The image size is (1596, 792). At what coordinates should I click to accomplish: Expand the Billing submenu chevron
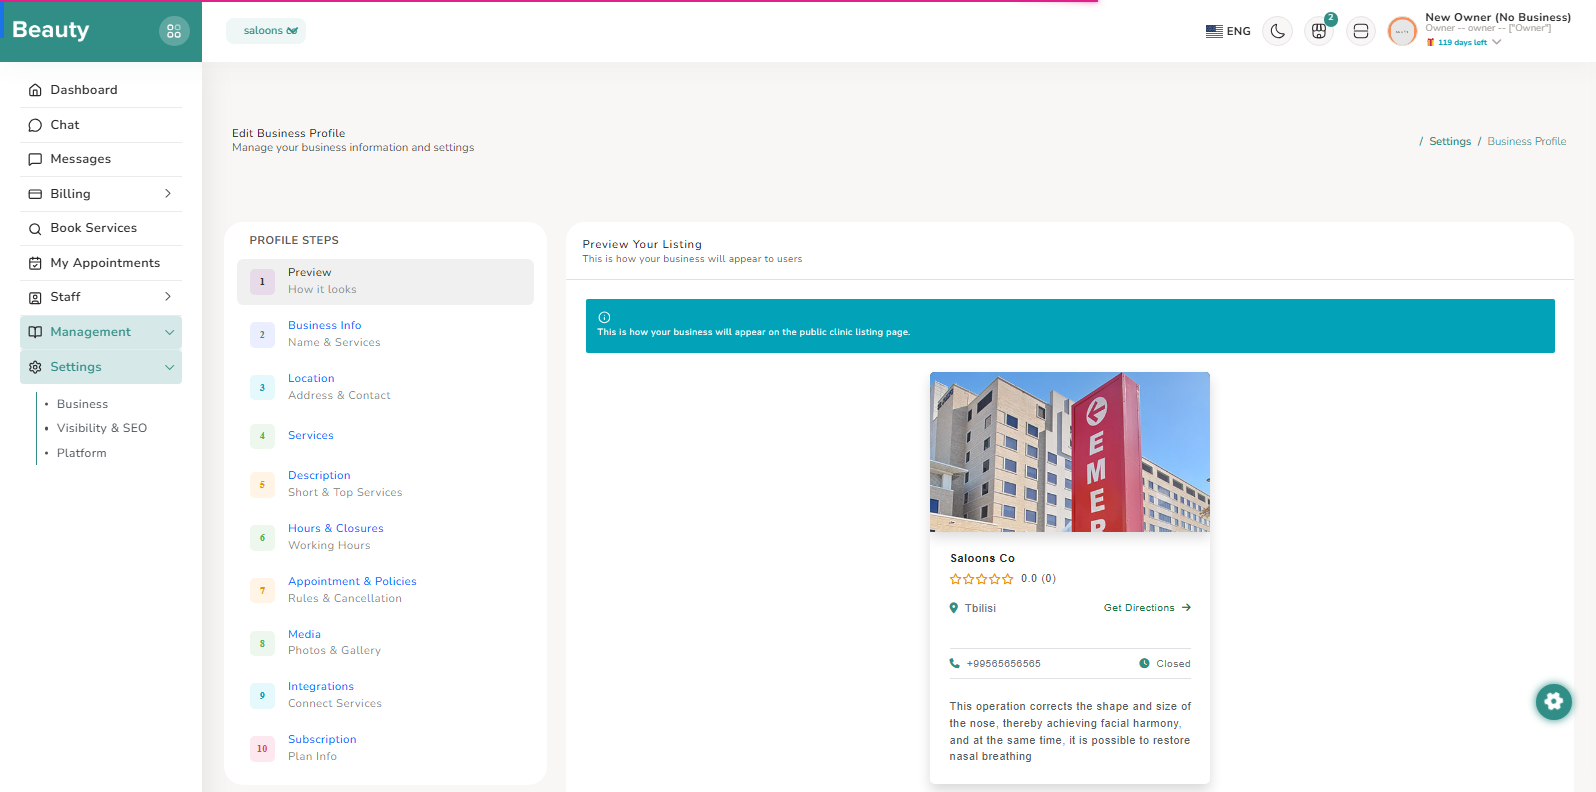tap(168, 194)
